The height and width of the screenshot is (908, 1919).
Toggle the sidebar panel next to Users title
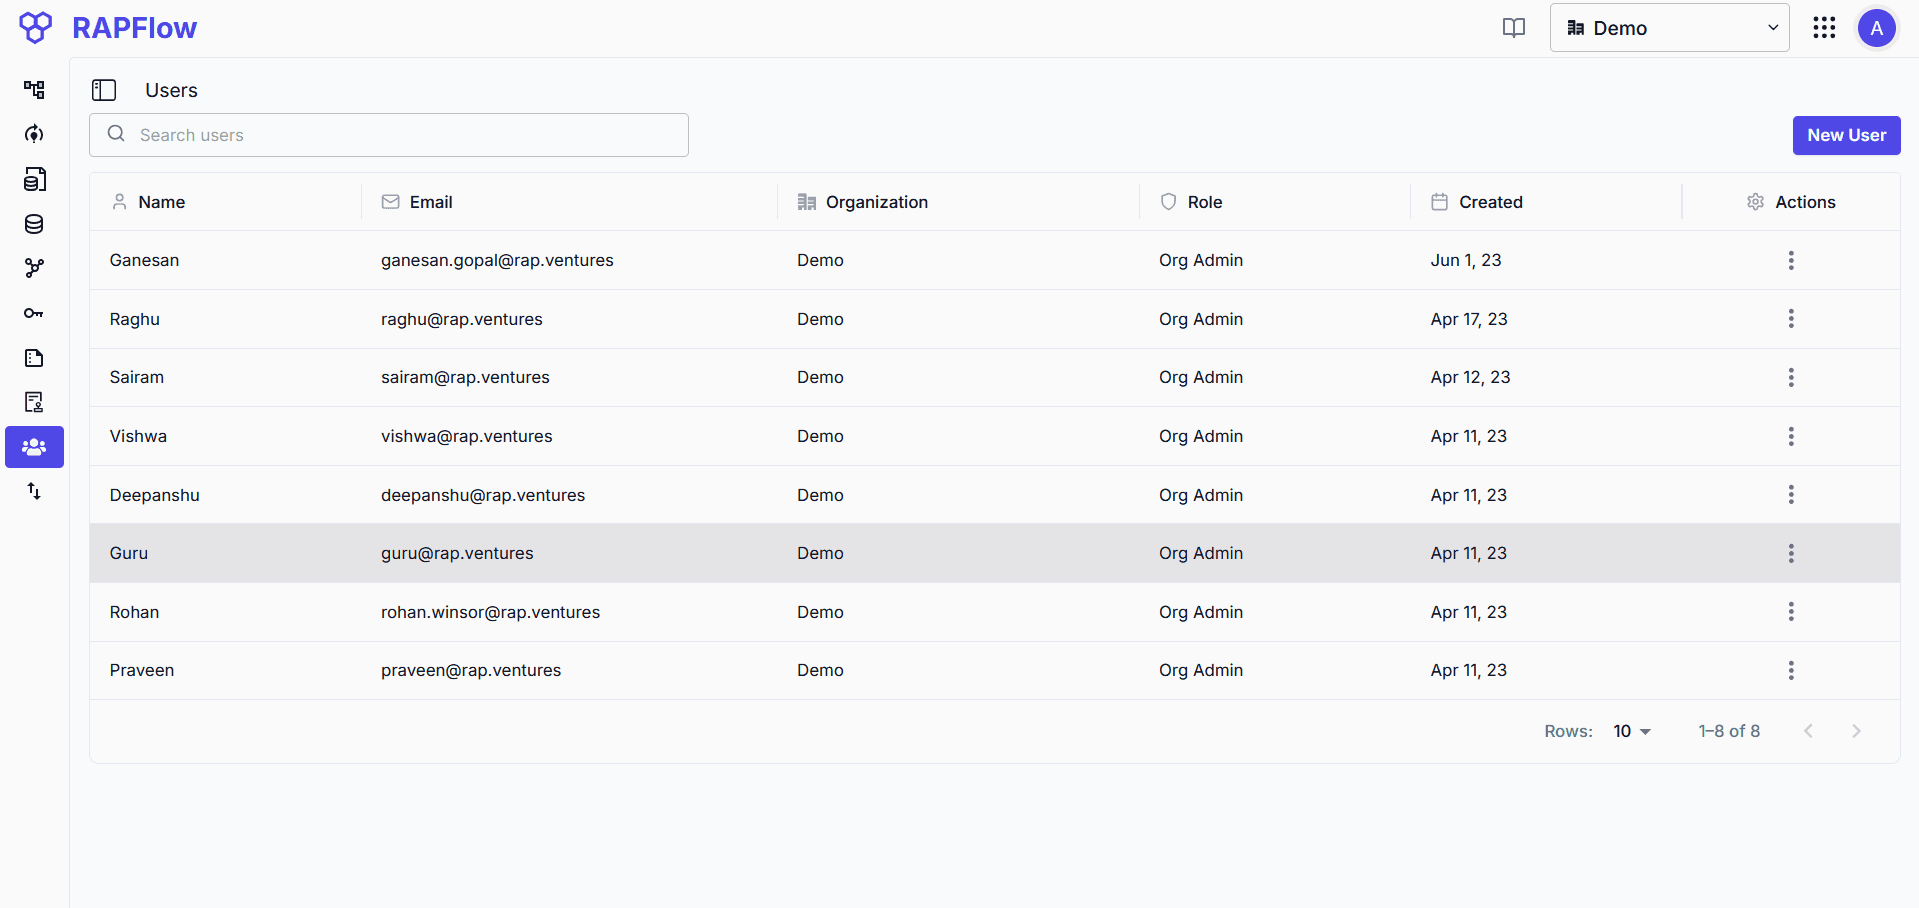pyautogui.click(x=104, y=90)
